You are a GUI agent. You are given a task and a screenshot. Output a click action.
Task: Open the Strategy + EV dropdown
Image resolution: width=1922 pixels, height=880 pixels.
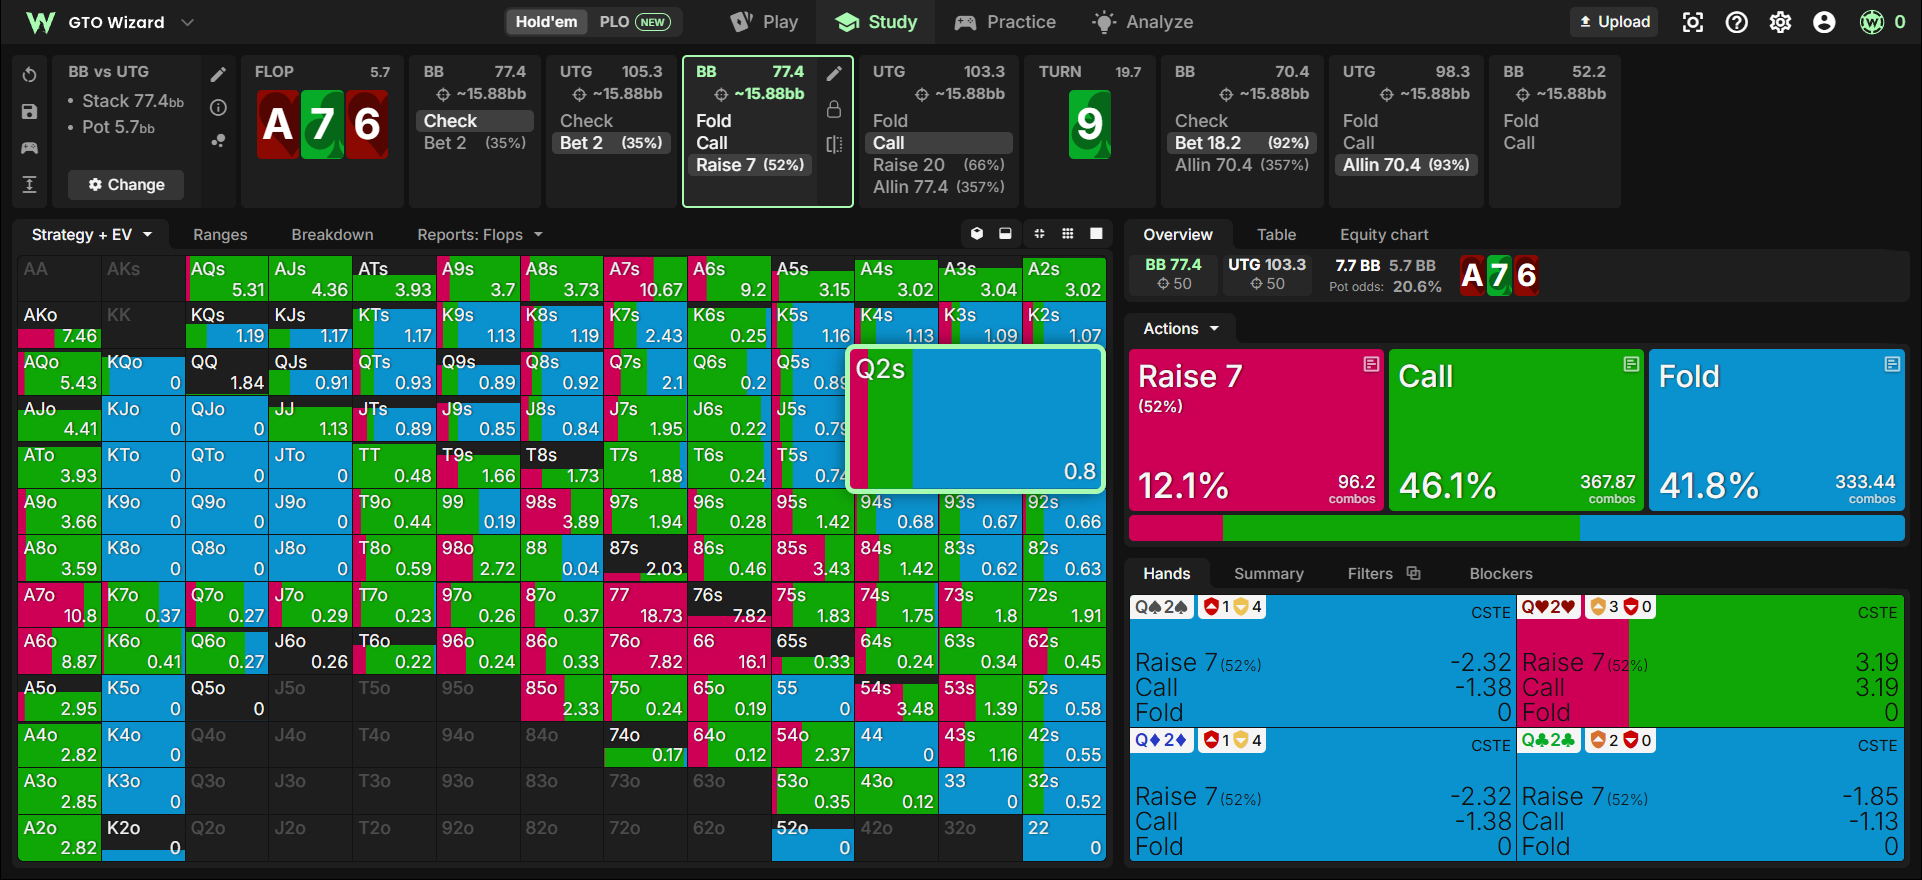(x=91, y=235)
